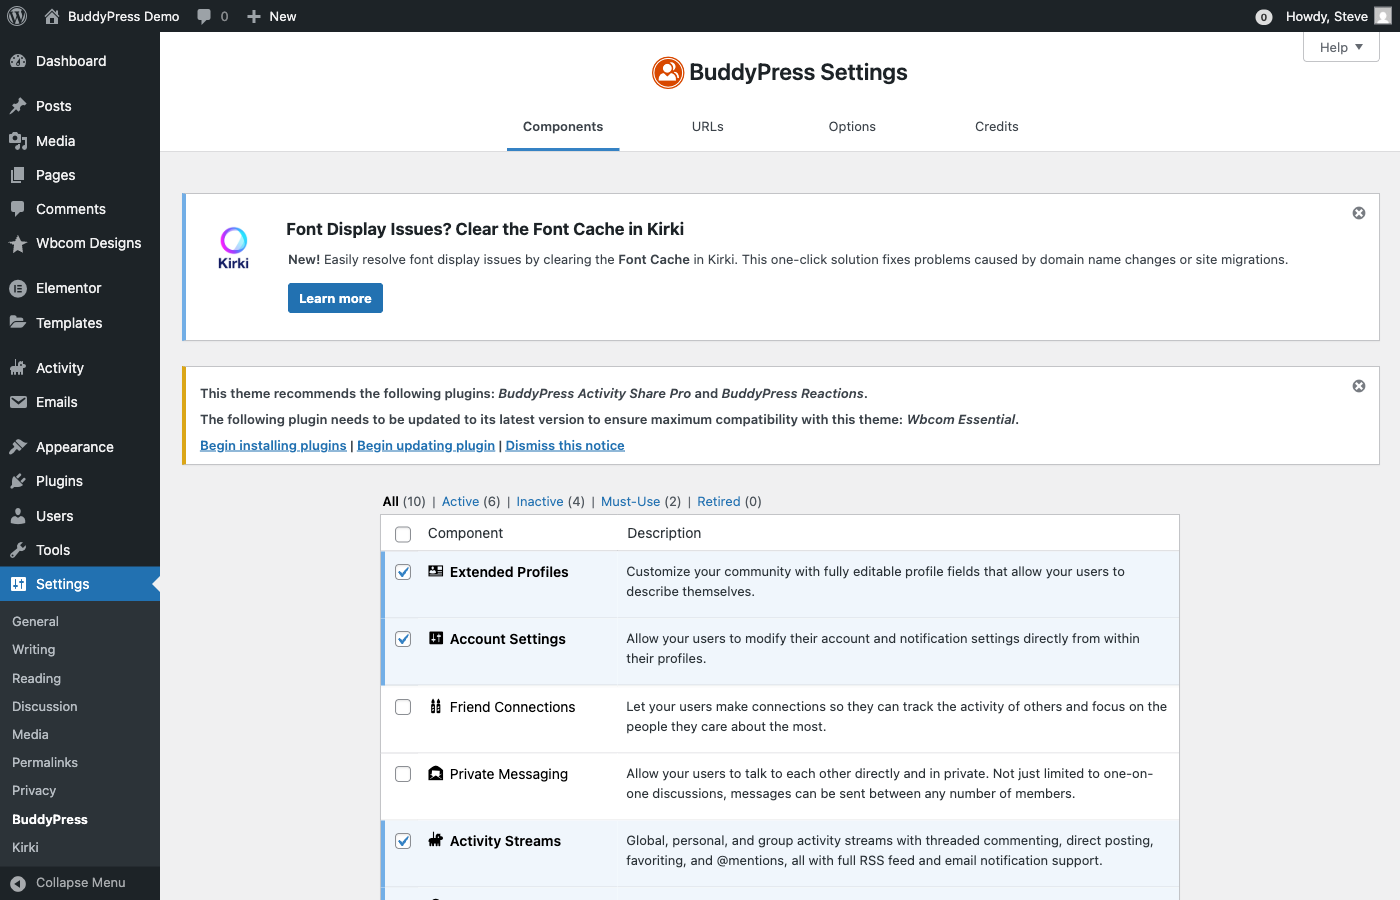This screenshot has height=900, width=1400.
Task: Enable the Friend Connections component
Action: coord(403,706)
